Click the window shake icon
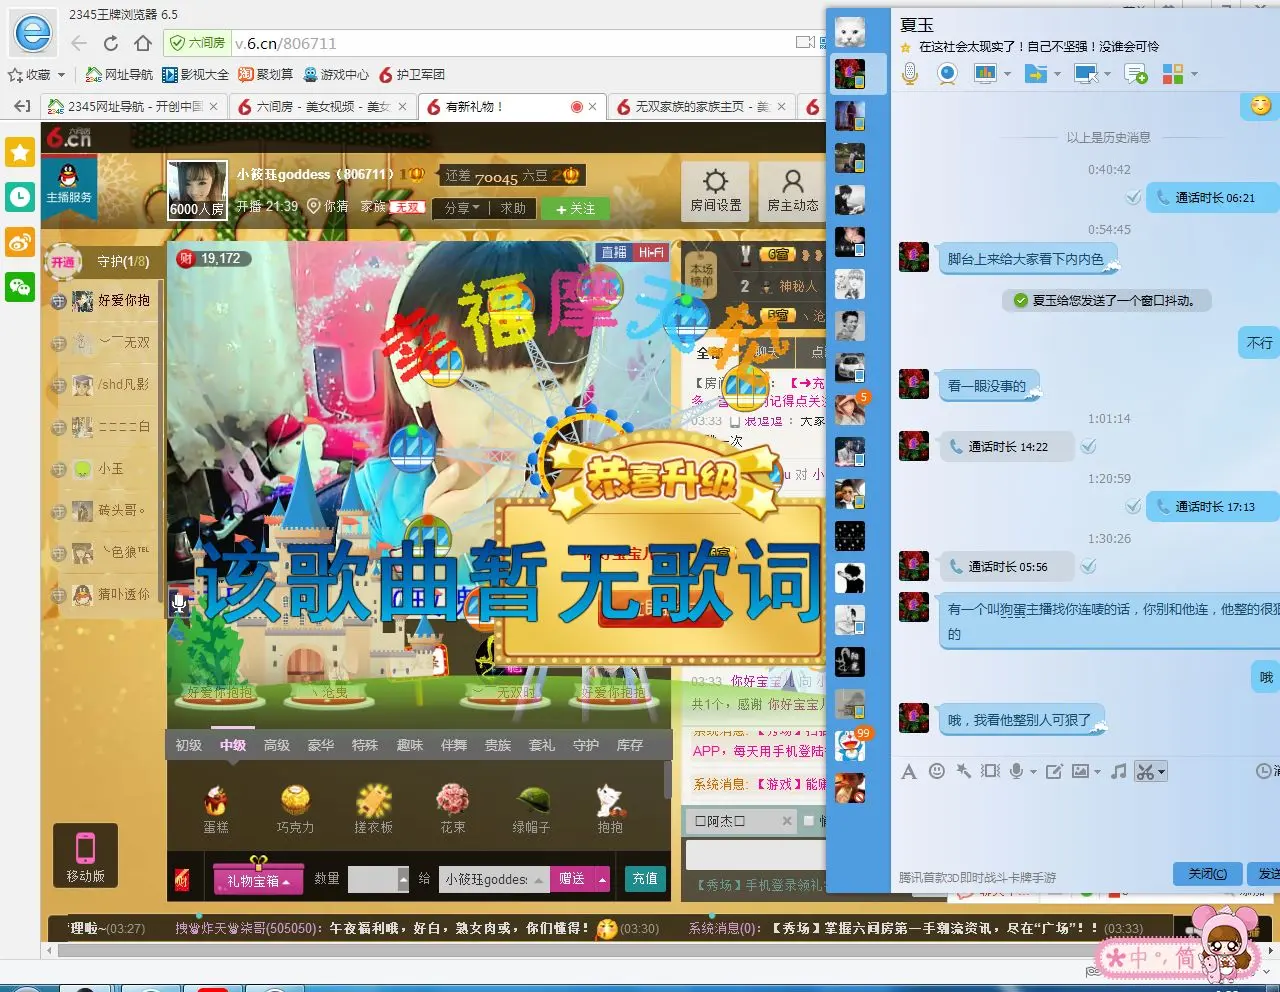This screenshot has height=992, width=1280. point(990,771)
